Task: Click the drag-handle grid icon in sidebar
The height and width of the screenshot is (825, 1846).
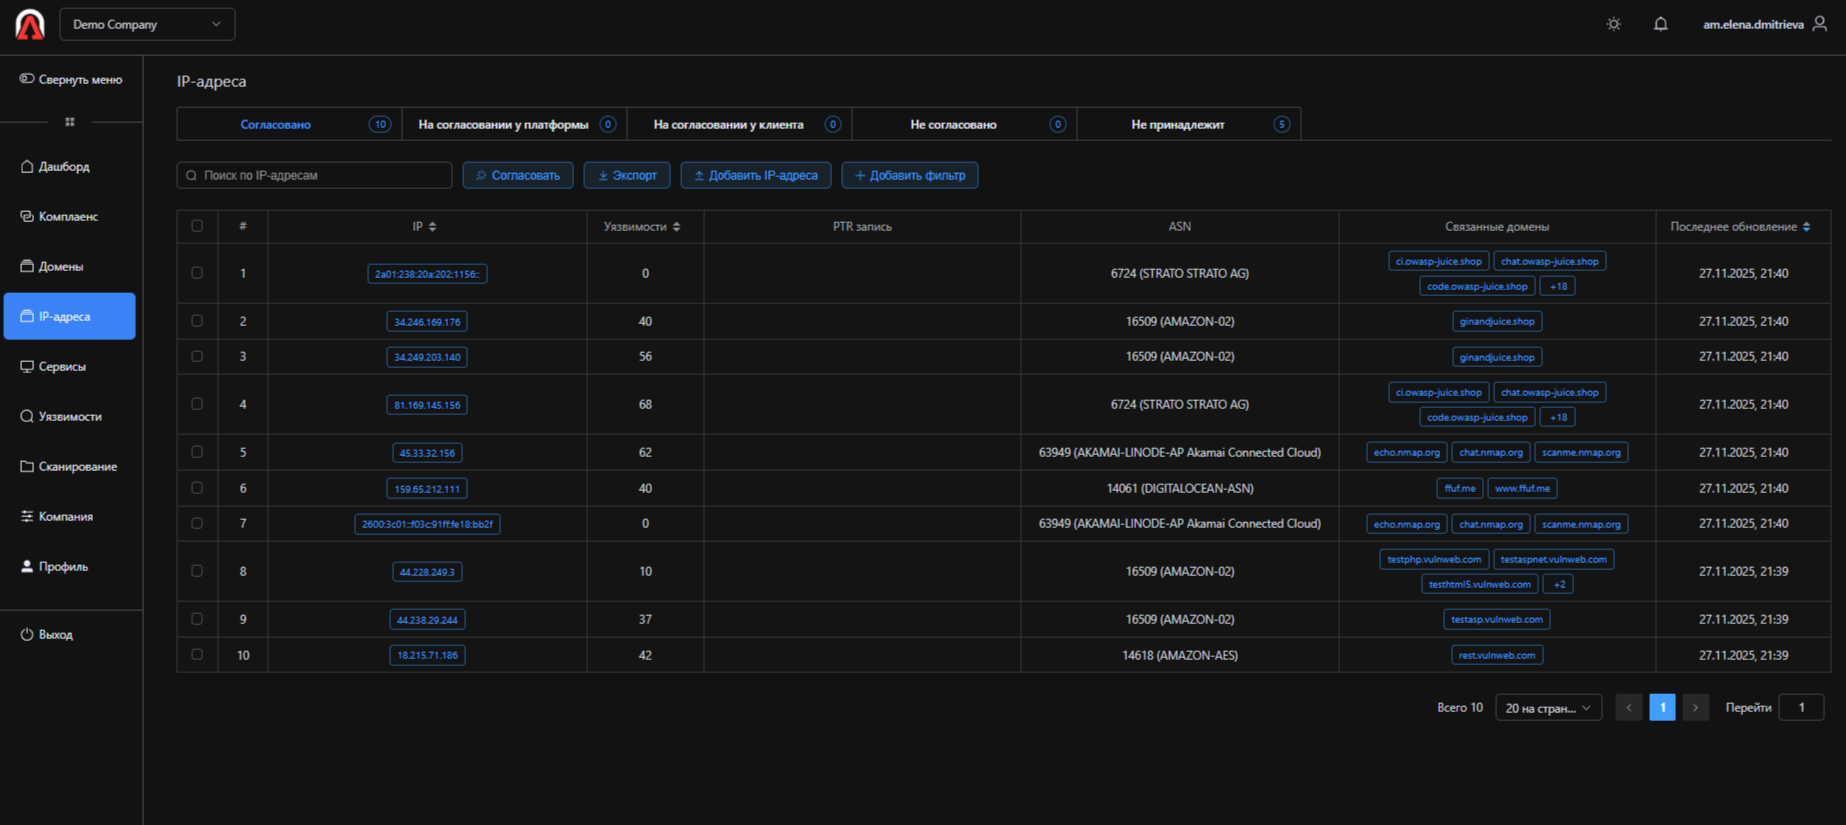Action: coord(70,122)
